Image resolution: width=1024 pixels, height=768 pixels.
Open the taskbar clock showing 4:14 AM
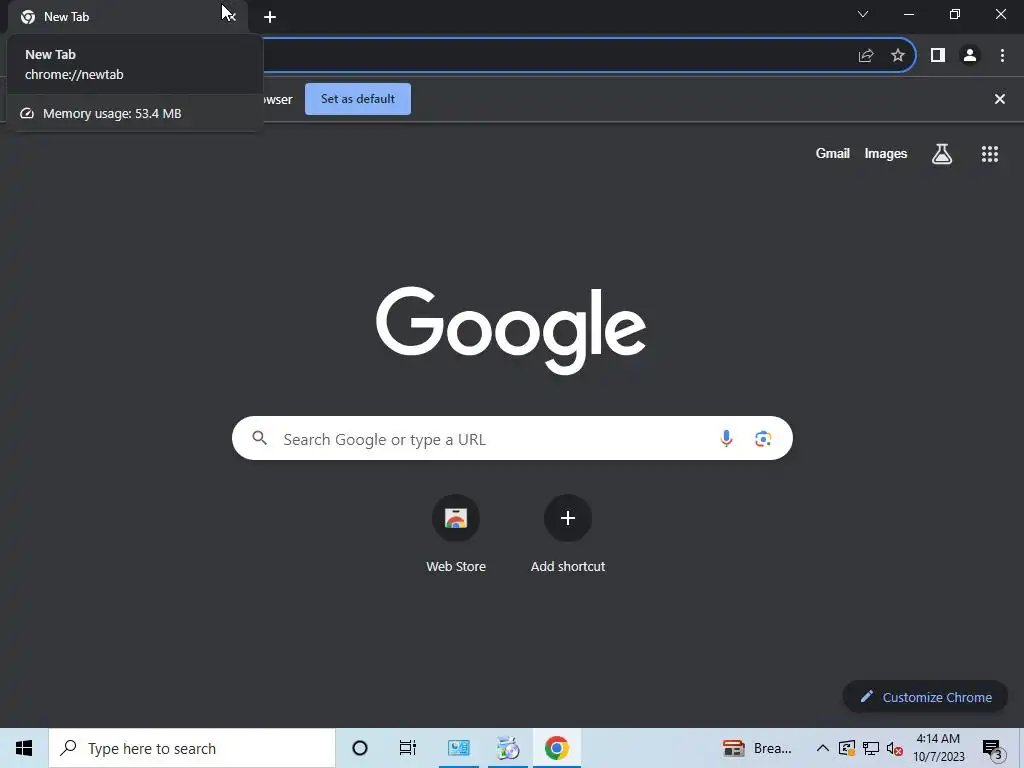(x=938, y=748)
